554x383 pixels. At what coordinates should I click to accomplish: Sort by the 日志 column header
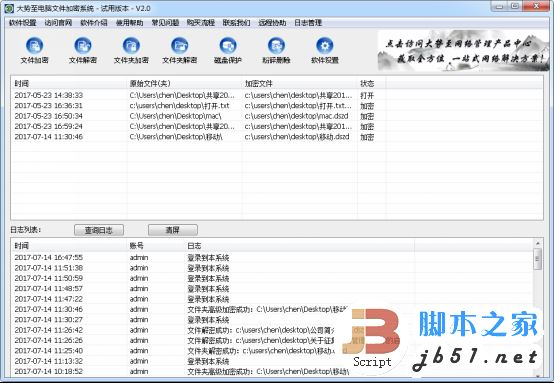(300, 246)
